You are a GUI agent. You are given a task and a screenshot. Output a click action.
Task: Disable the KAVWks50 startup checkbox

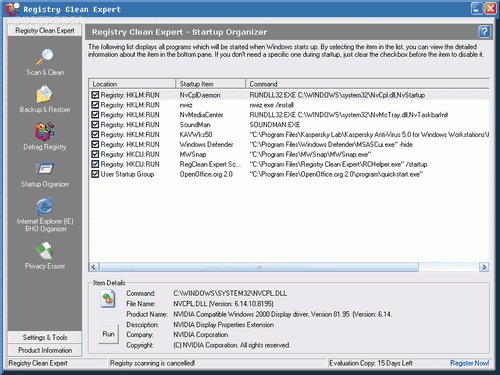coord(95,134)
